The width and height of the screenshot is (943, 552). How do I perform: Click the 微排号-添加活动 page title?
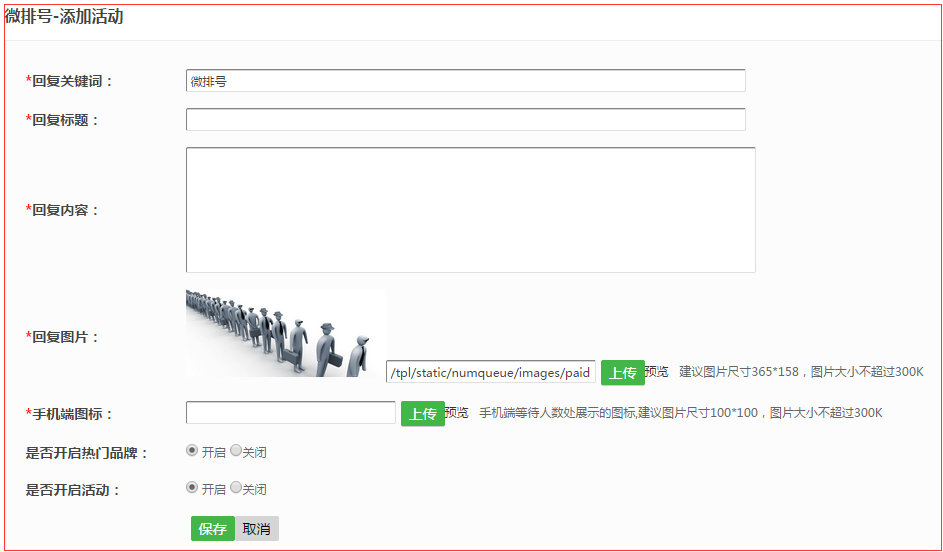tap(64, 16)
